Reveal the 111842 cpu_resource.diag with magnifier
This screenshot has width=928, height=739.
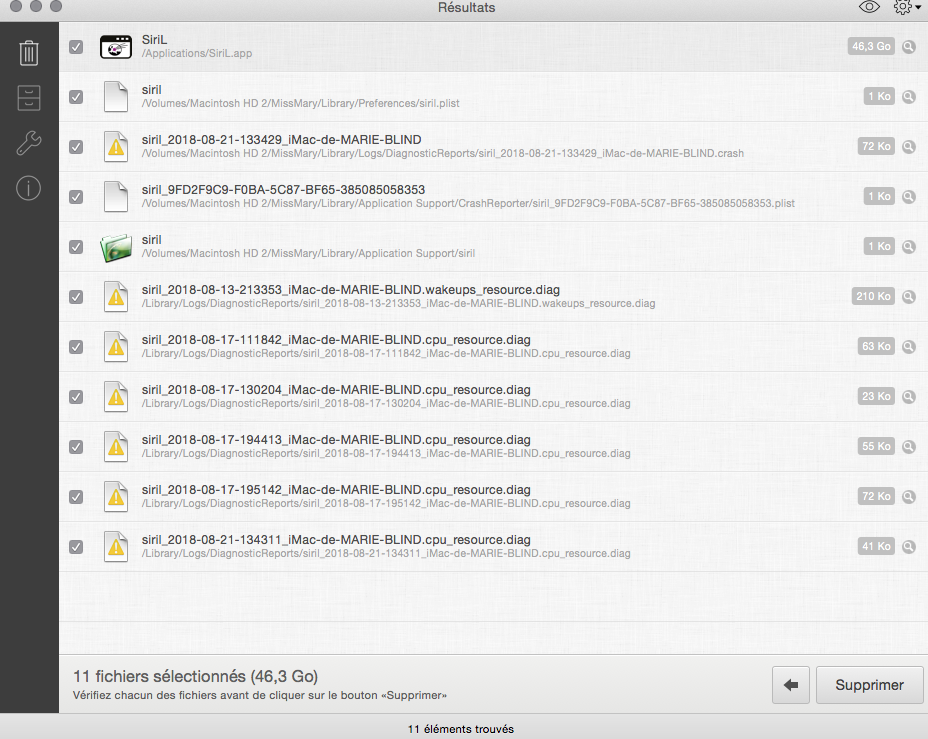click(x=908, y=346)
